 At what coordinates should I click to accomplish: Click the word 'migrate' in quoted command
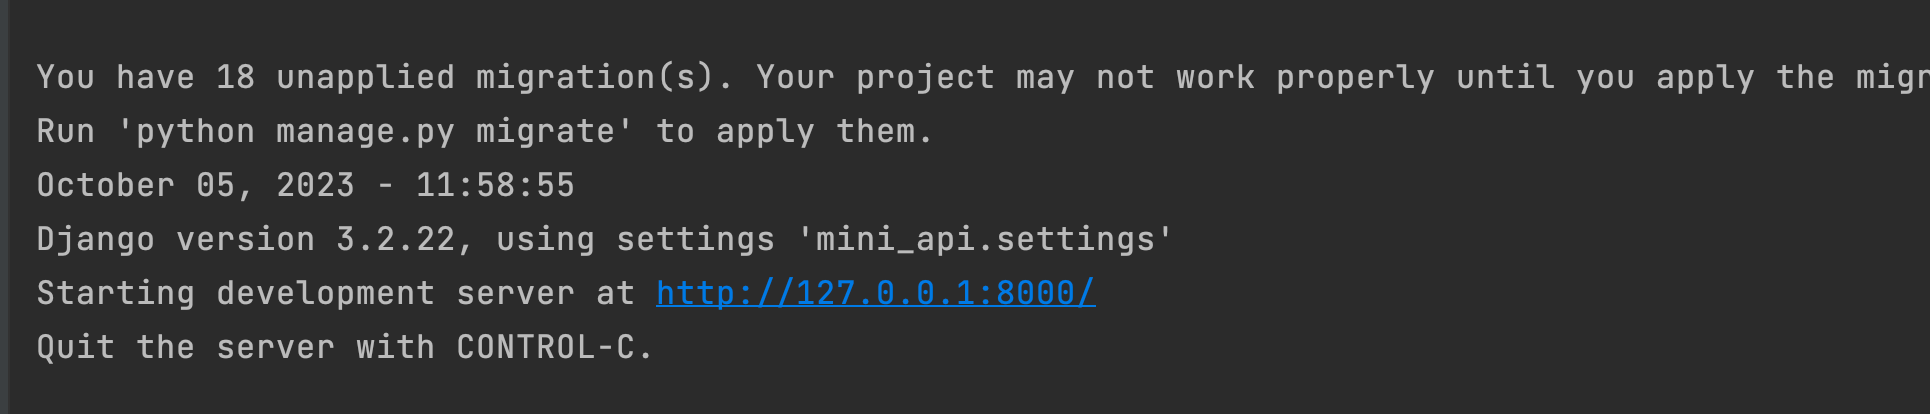coord(545,132)
